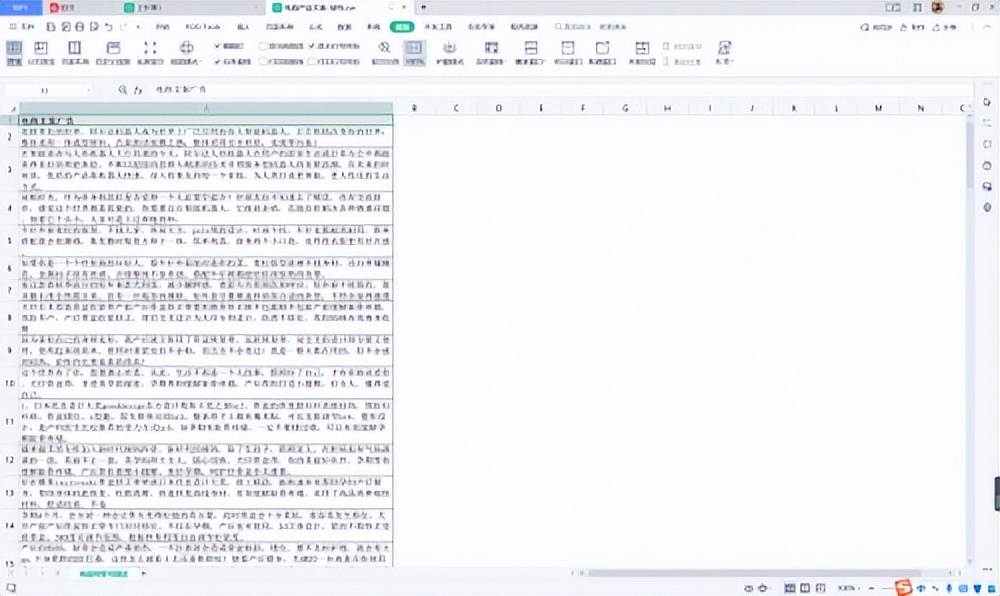
Task: Uncheck Show Row and Column Headers
Action: [x=312, y=46]
